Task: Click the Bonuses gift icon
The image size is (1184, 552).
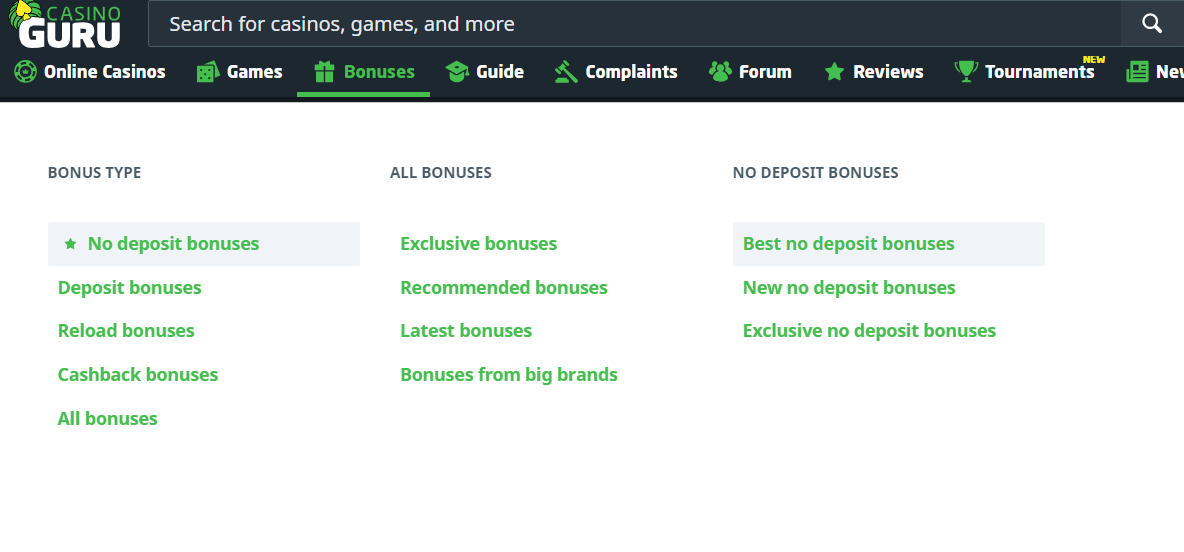Action: [x=323, y=72]
